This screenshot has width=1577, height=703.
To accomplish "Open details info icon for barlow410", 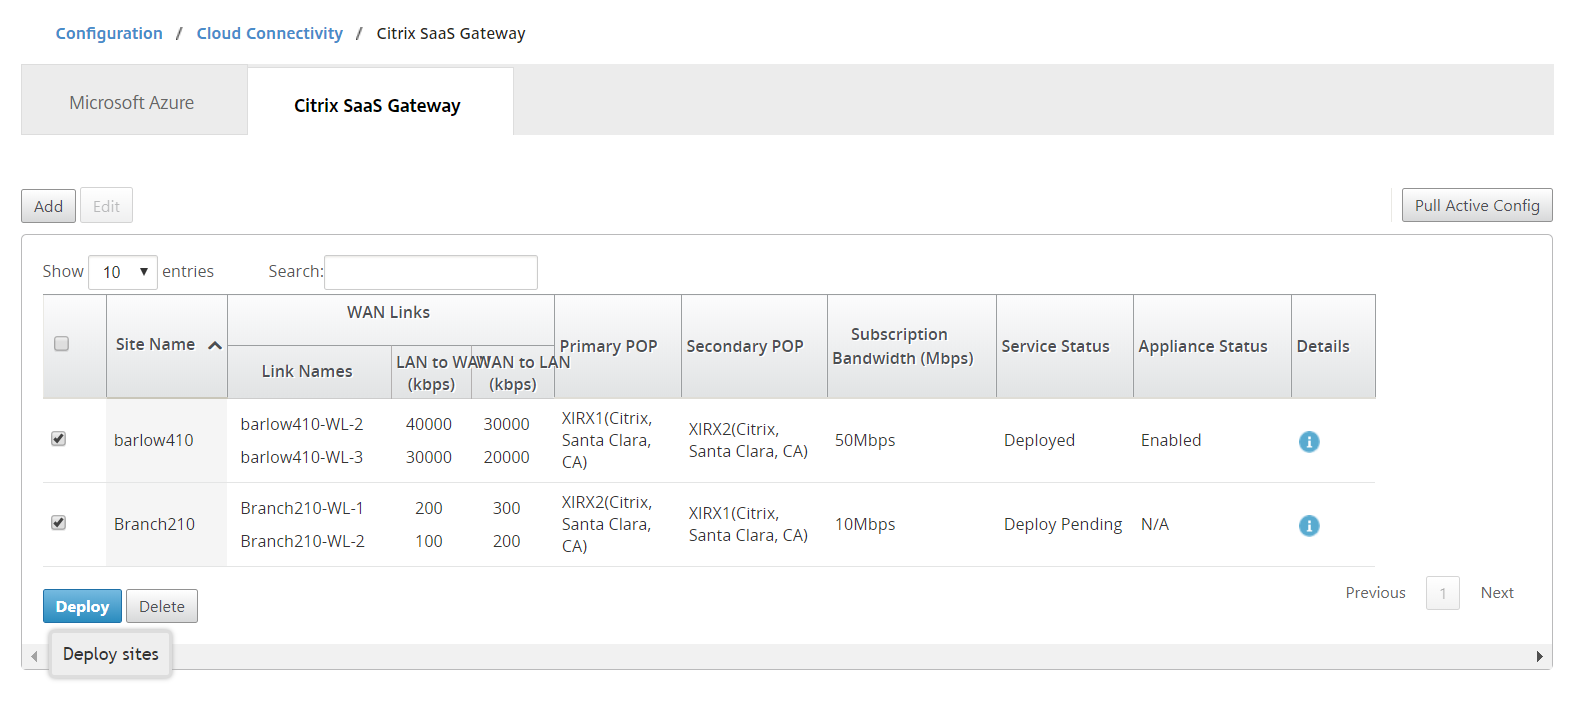I will pyautogui.click(x=1308, y=441).
